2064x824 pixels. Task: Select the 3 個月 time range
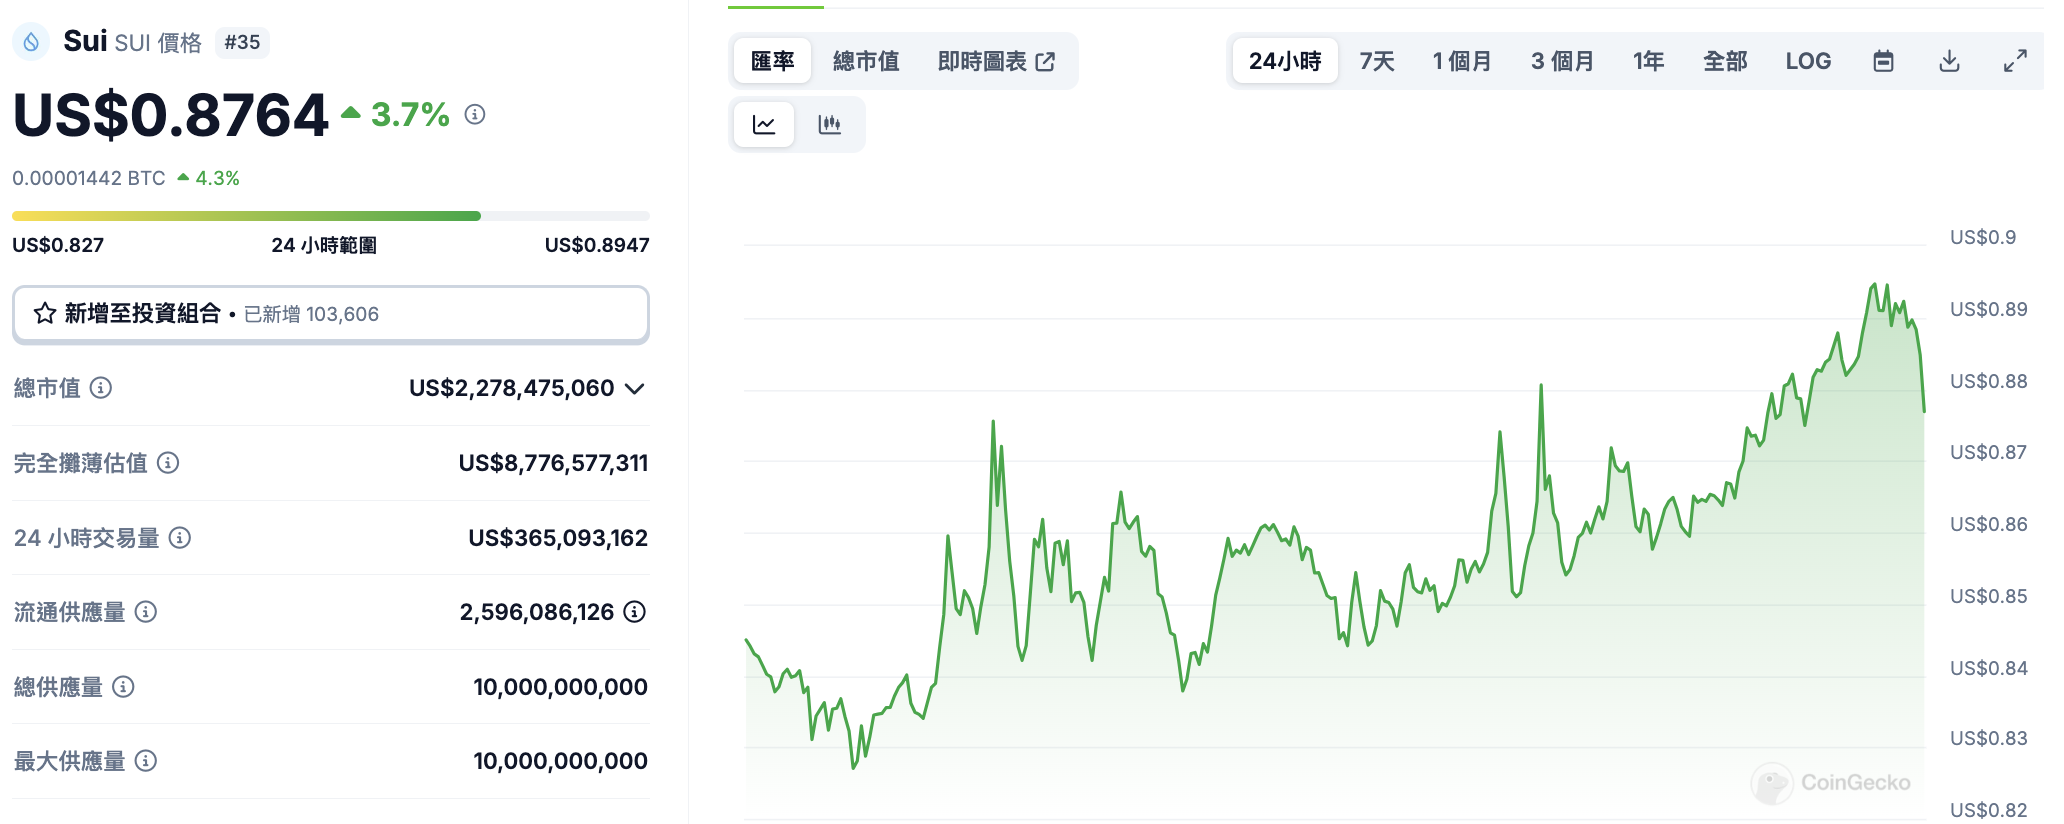tap(1562, 61)
